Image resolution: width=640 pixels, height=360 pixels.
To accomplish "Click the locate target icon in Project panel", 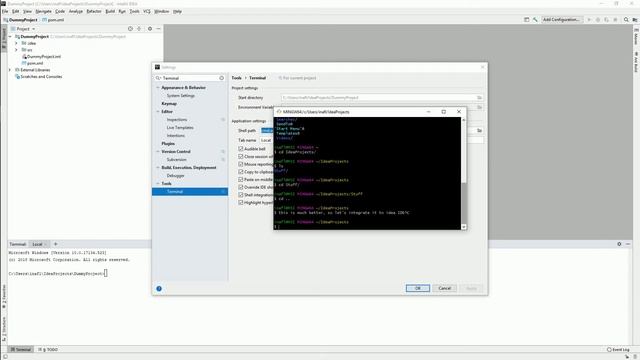I will click(130, 29).
